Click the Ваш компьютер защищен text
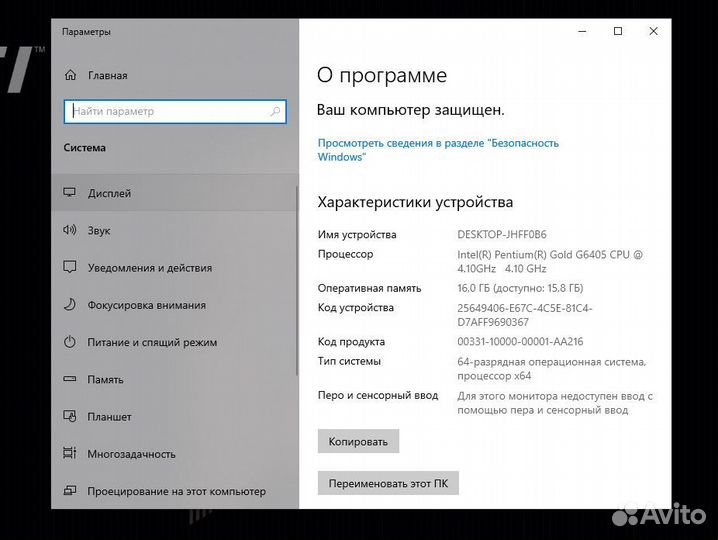Image resolution: width=718 pixels, height=540 pixels. (x=411, y=110)
